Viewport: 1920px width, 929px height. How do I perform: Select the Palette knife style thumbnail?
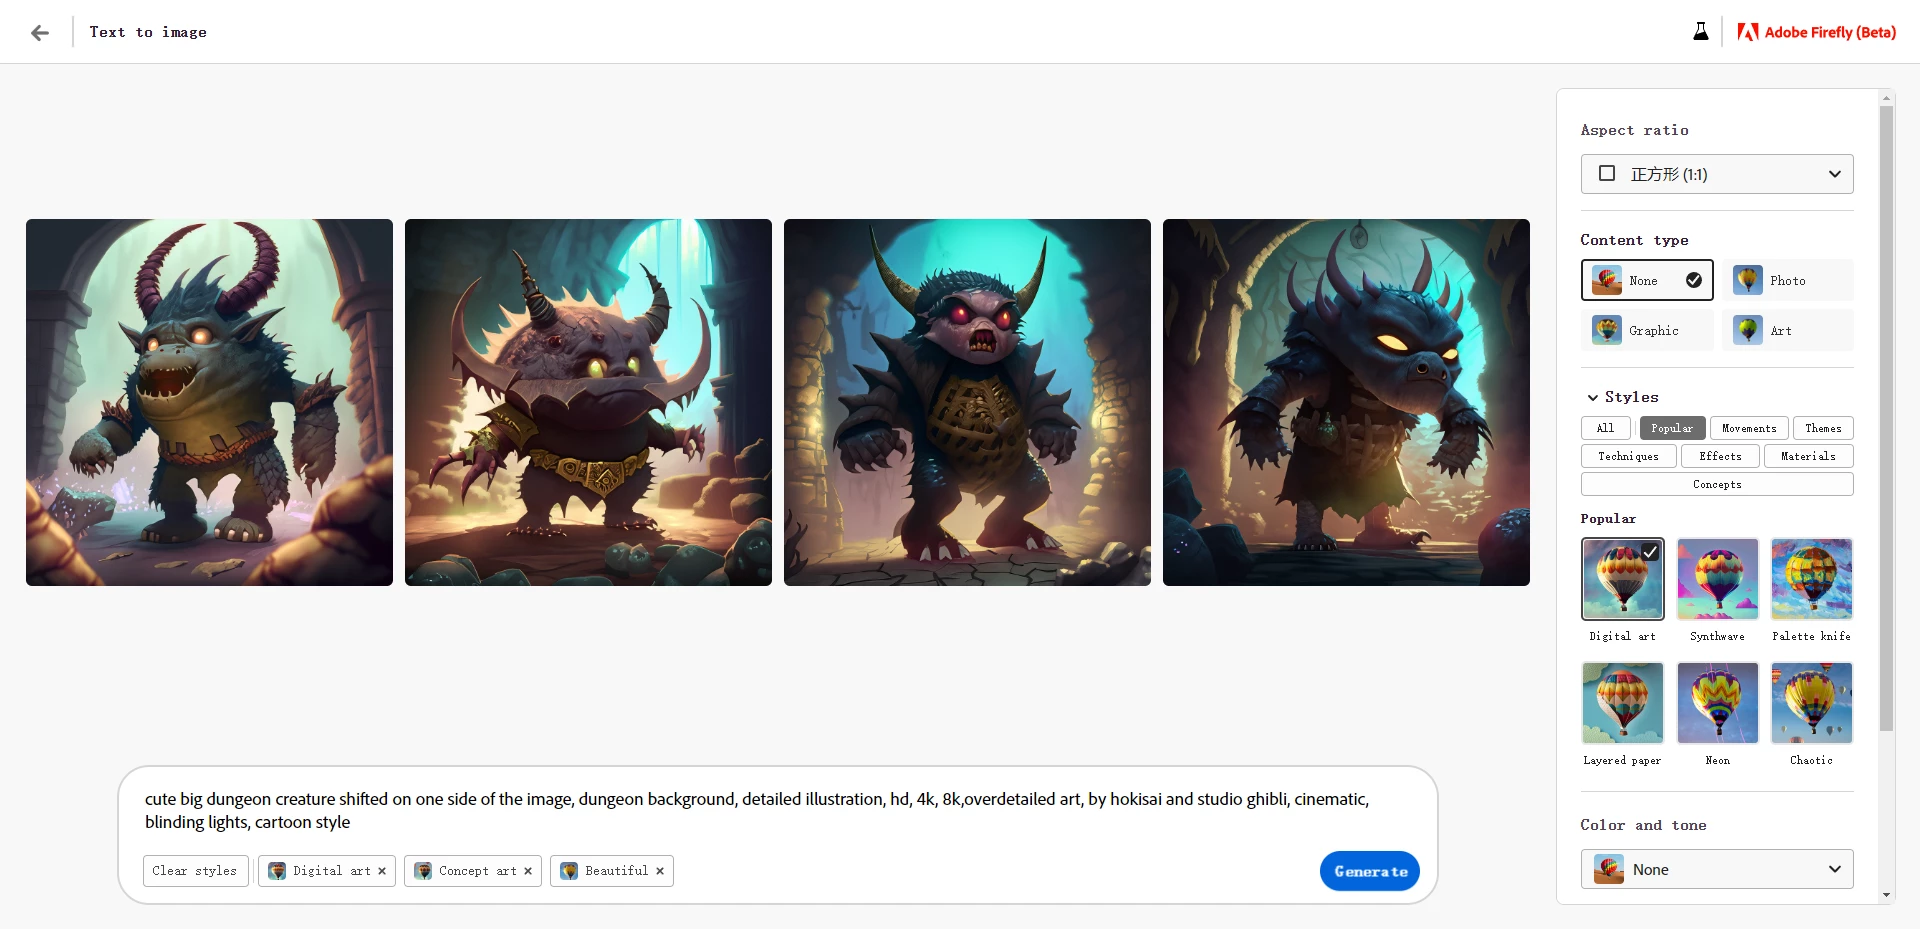1811,579
